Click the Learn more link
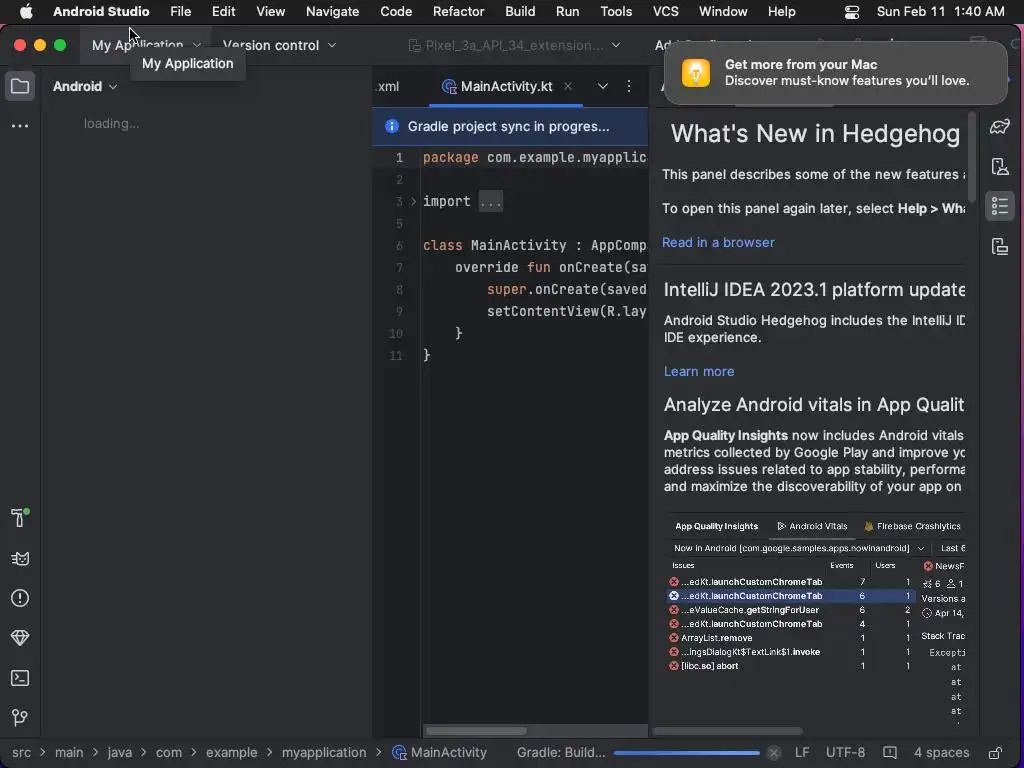 (x=699, y=371)
